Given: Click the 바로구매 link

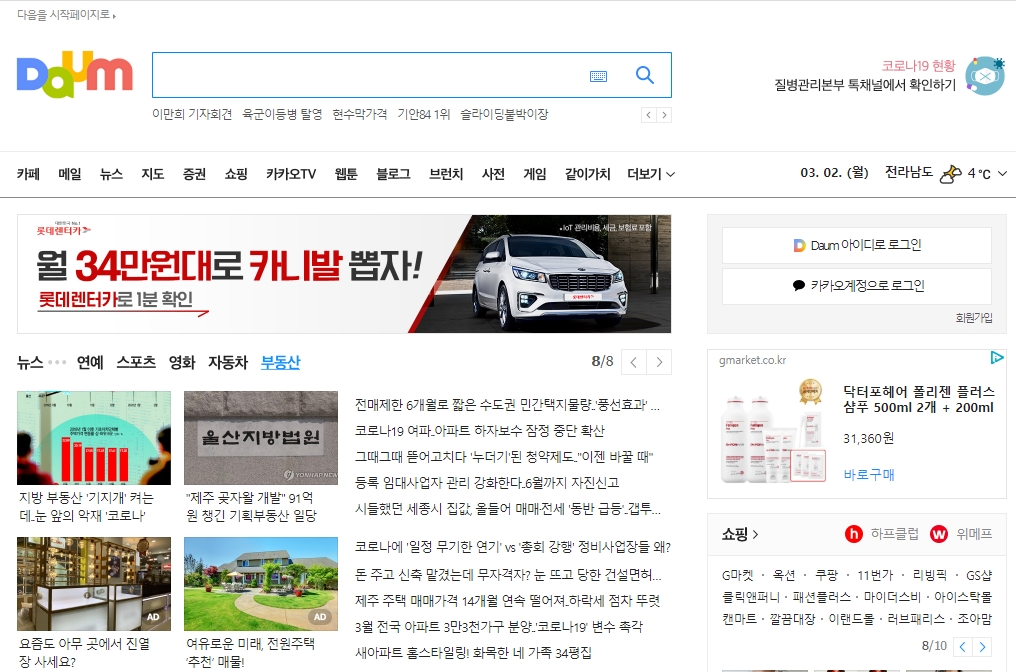Looking at the screenshot, I should tap(869, 475).
